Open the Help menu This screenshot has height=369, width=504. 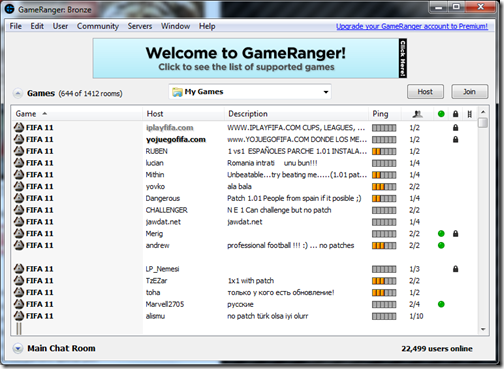coord(207,26)
